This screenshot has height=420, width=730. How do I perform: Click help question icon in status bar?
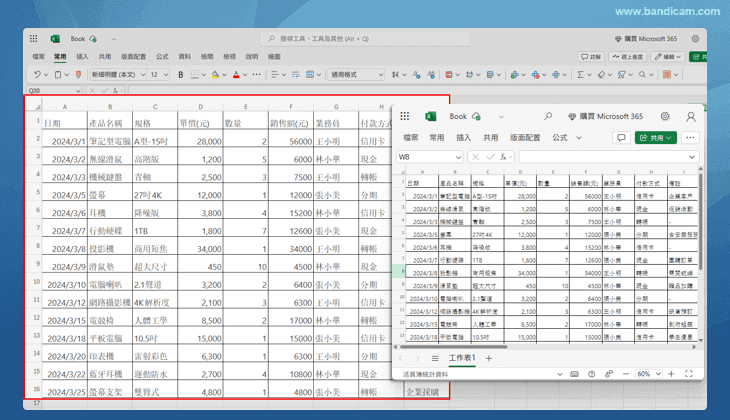591,374
